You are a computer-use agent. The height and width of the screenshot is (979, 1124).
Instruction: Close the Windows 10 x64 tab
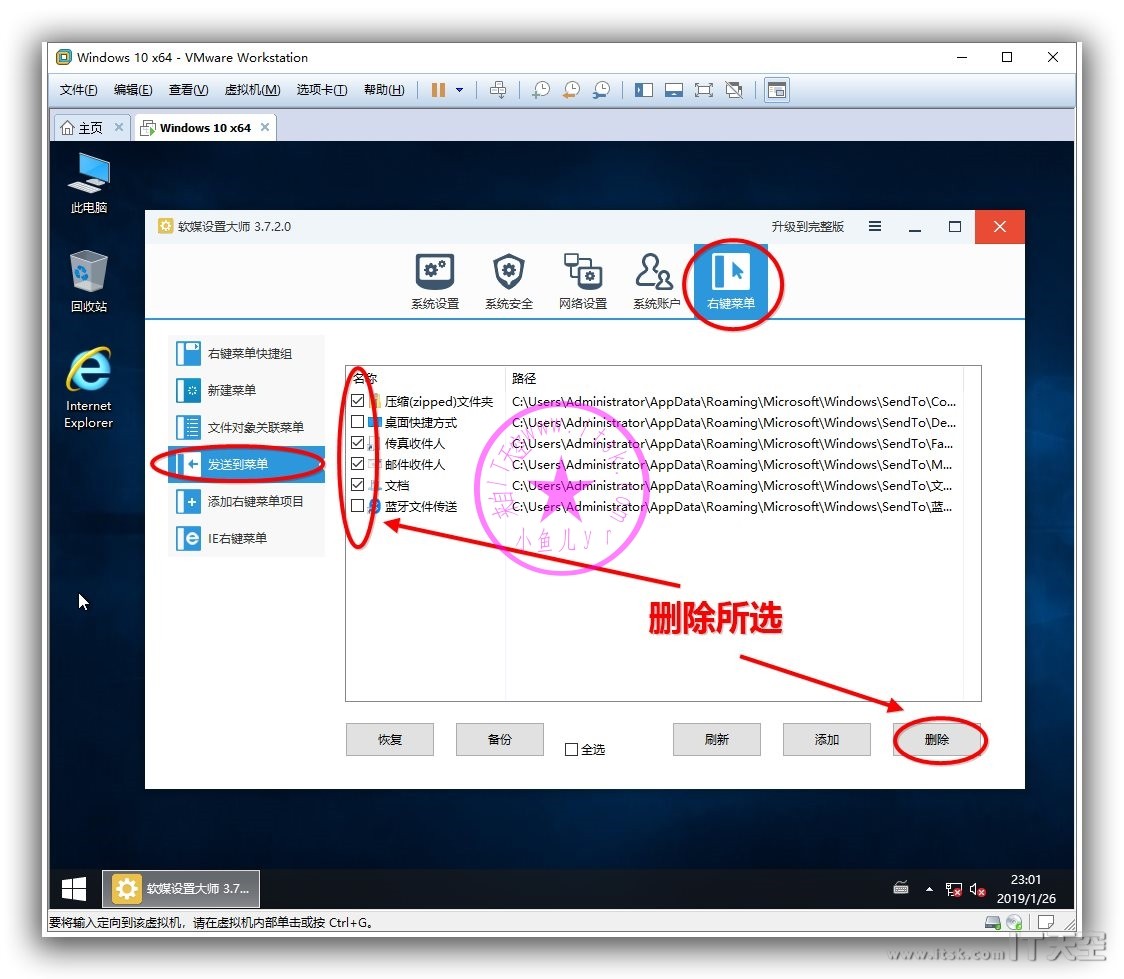point(265,127)
